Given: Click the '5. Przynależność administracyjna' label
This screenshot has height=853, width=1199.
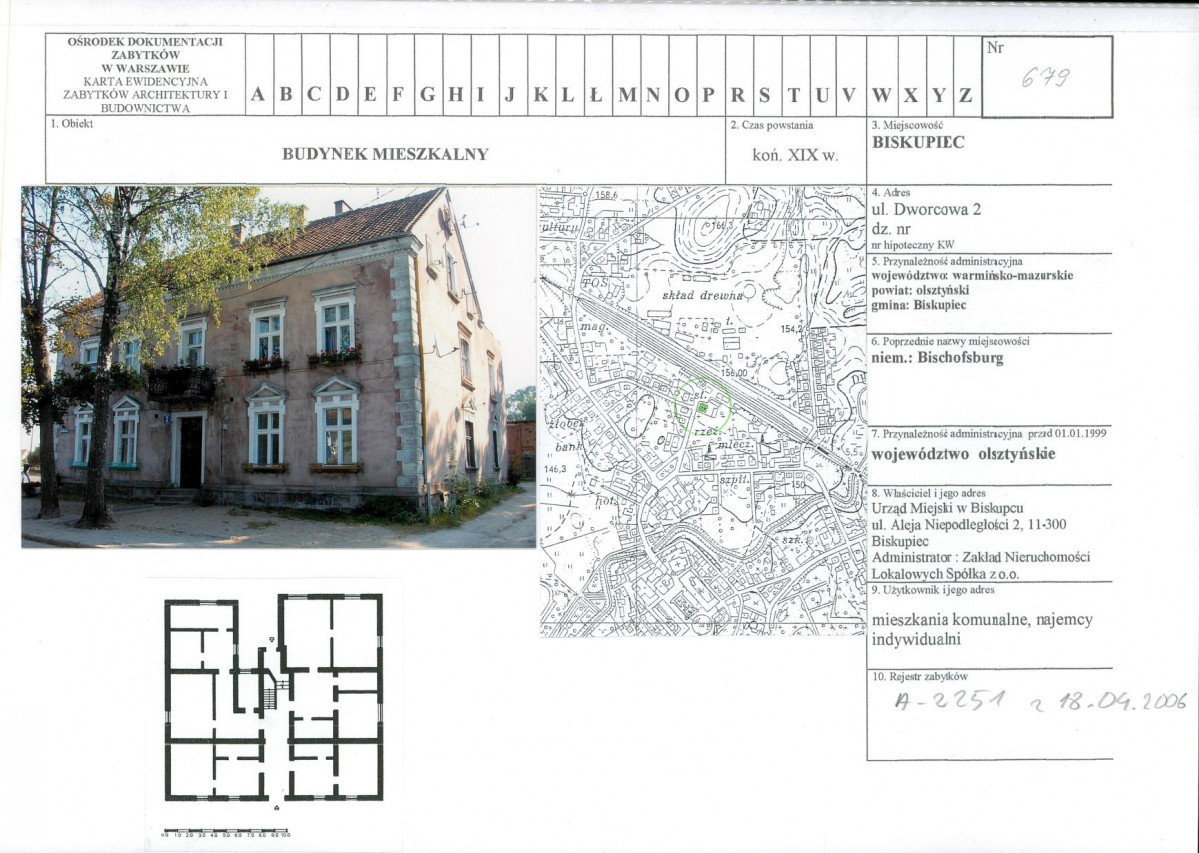Looking at the screenshot, I should (947, 261).
